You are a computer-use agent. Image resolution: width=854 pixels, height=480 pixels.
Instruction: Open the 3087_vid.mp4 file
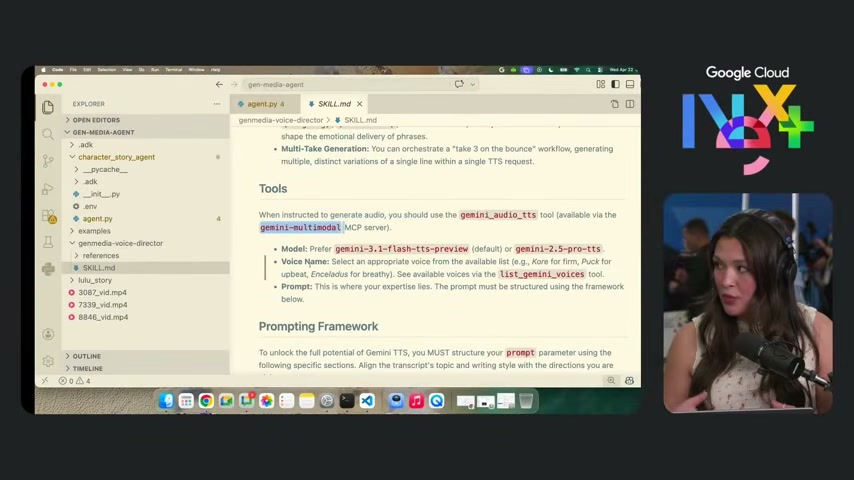point(102,293)
